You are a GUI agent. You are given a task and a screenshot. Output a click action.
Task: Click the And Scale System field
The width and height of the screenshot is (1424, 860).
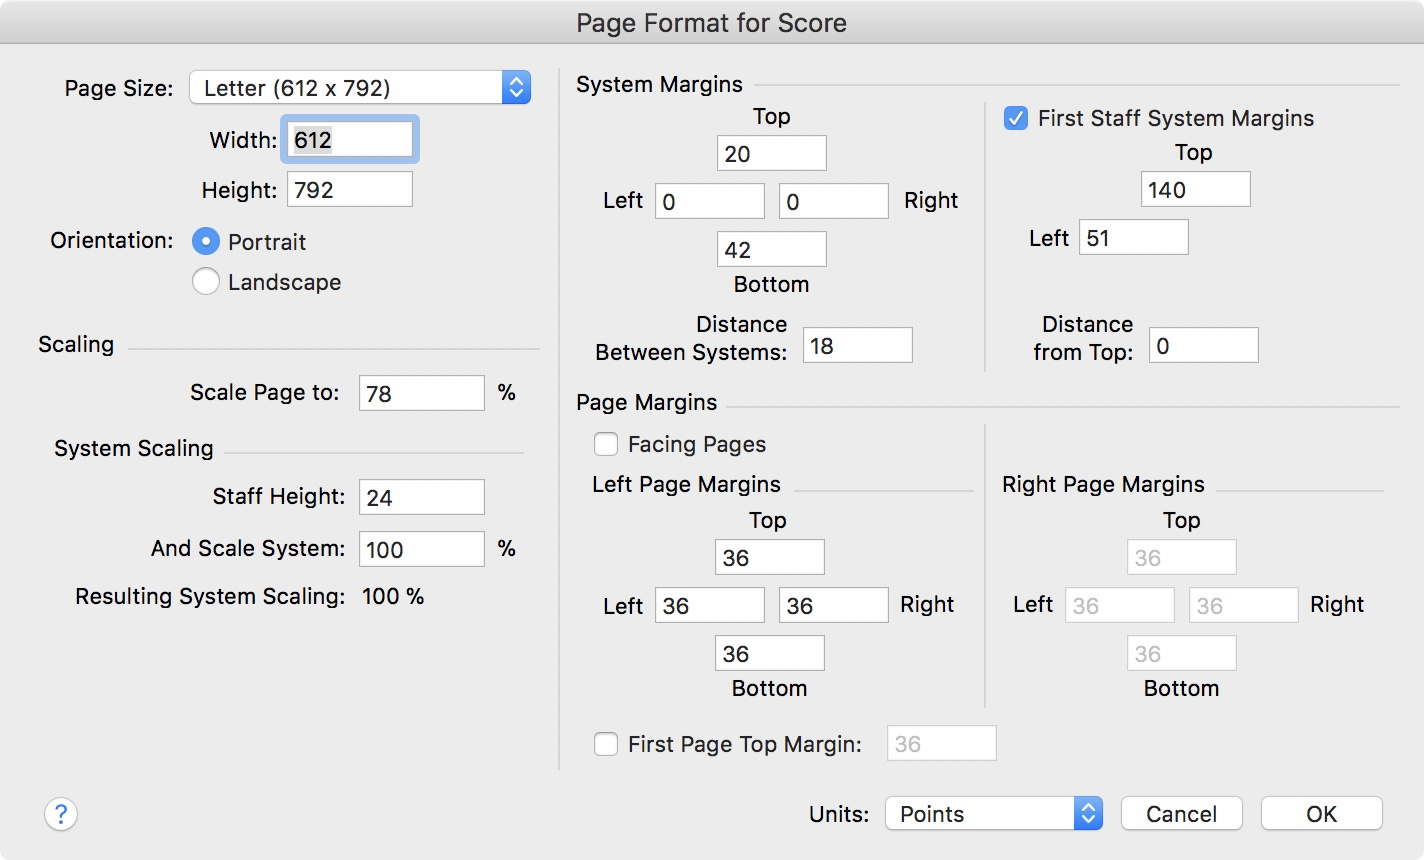coord(421,549)
